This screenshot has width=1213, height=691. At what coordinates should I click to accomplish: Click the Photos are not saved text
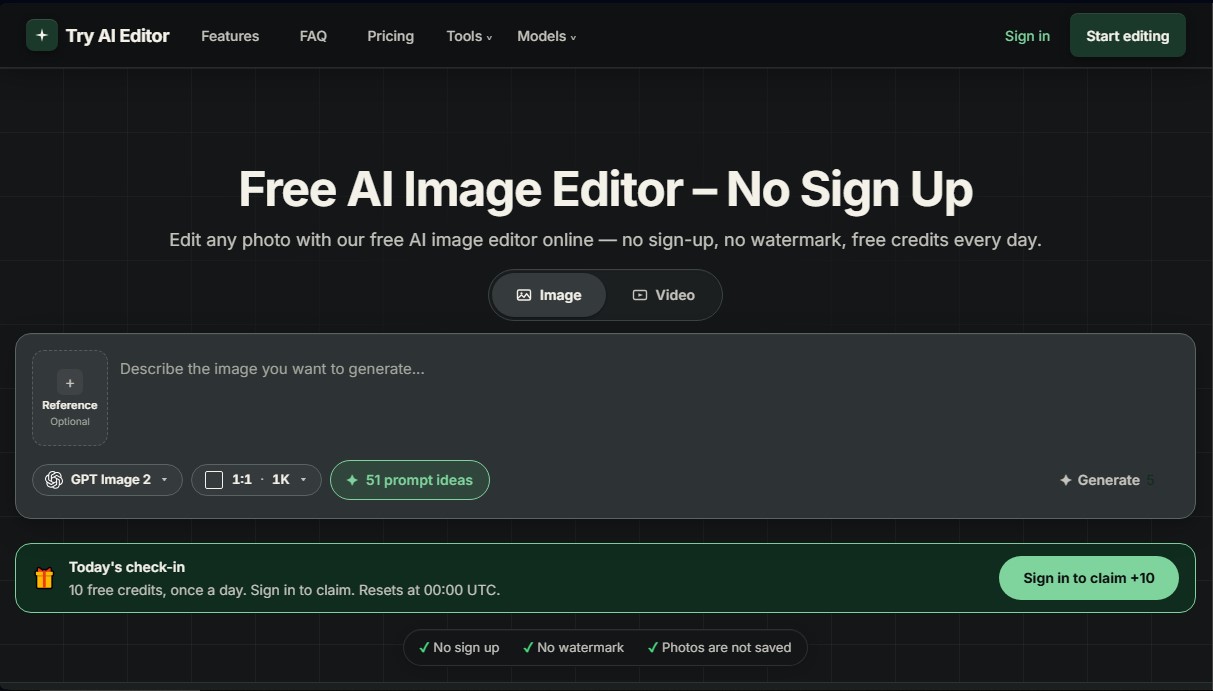click(x=726, y=647)
